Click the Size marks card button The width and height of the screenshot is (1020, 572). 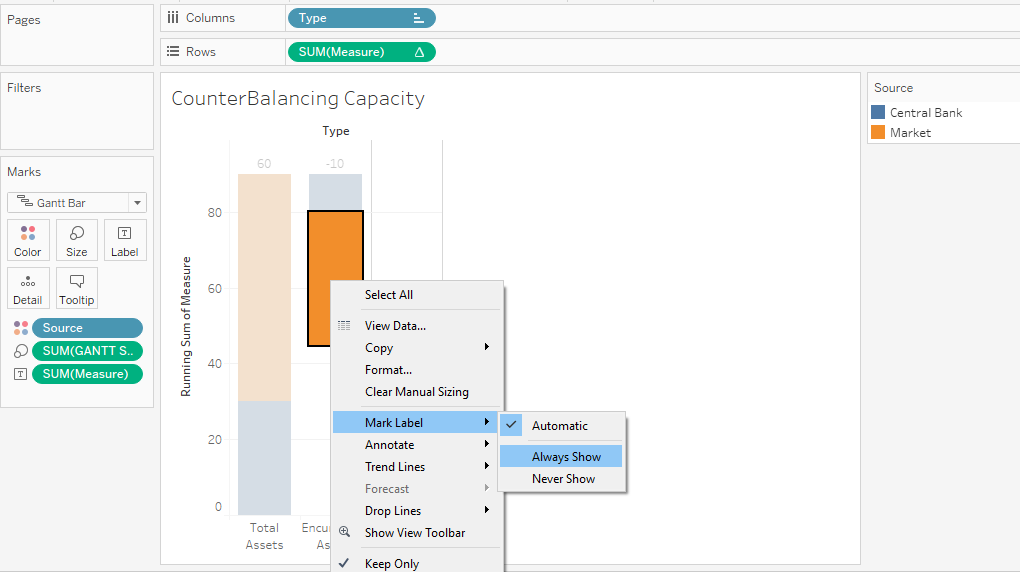tap(77, 240)
